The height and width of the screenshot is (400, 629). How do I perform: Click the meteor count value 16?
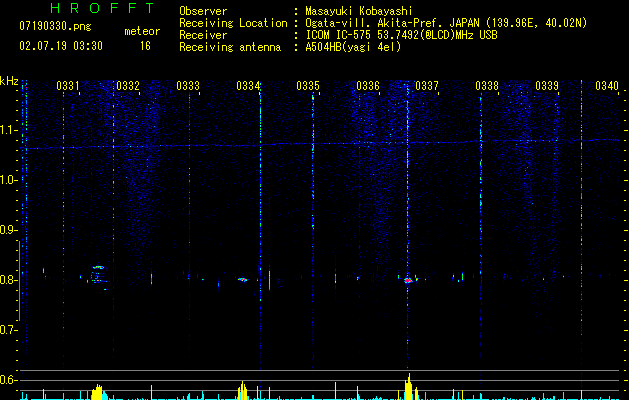145,46
